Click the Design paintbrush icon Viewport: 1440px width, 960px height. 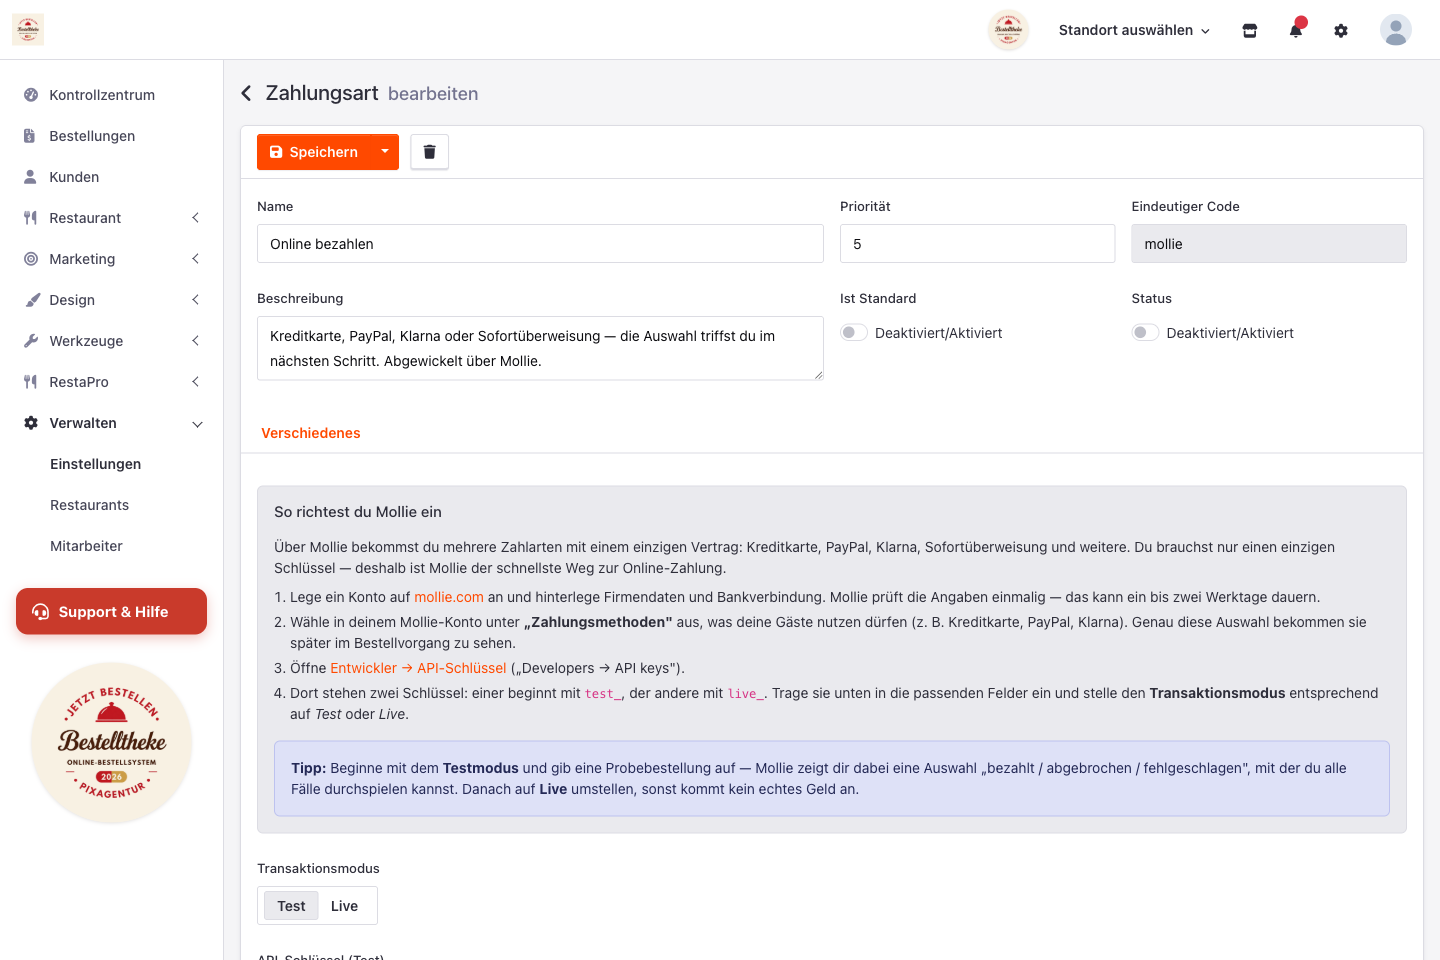31,300
